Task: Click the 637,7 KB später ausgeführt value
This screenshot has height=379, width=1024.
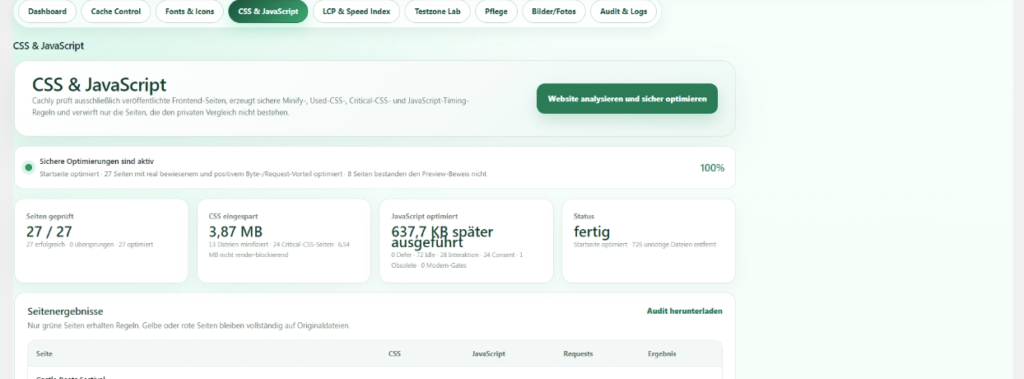Action: coord(442,237)
